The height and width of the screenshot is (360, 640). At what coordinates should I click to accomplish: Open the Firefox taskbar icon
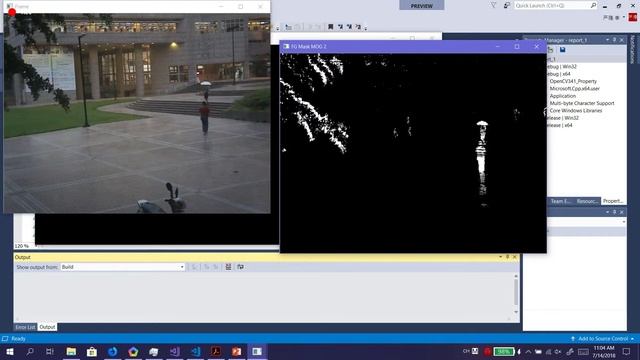pos(113,351)
